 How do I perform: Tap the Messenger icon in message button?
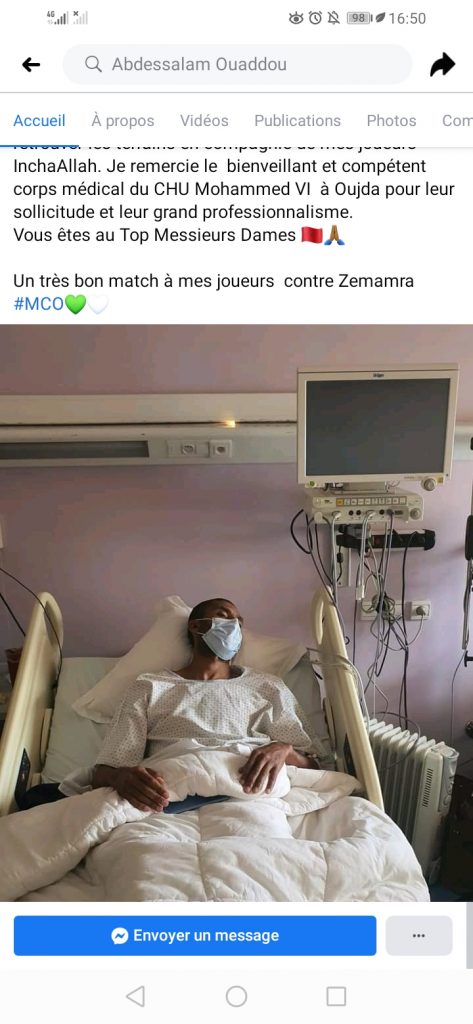[120, 935]
